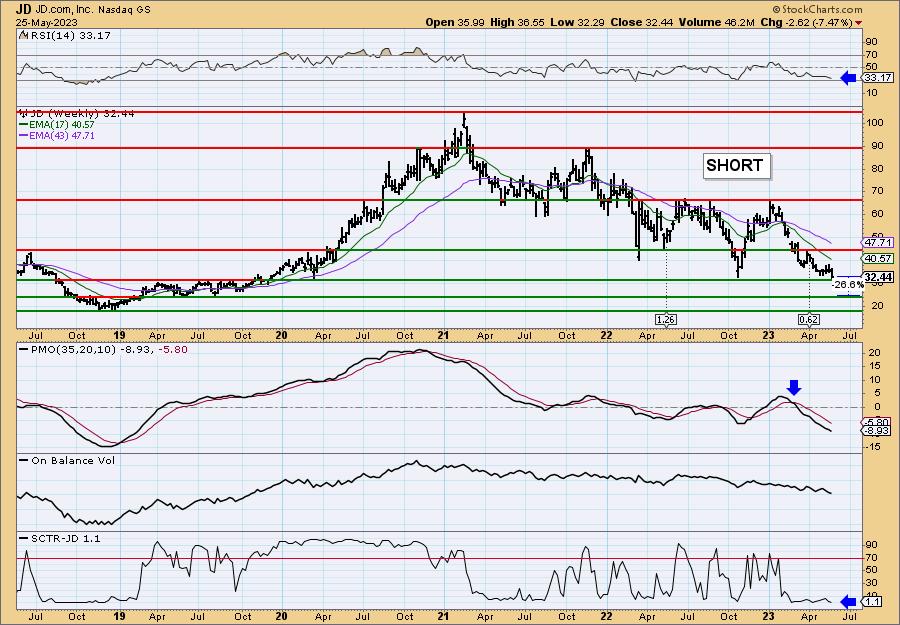
Task: Click the -8.93 PMO value tag
Action: click(x=878, y=430)
